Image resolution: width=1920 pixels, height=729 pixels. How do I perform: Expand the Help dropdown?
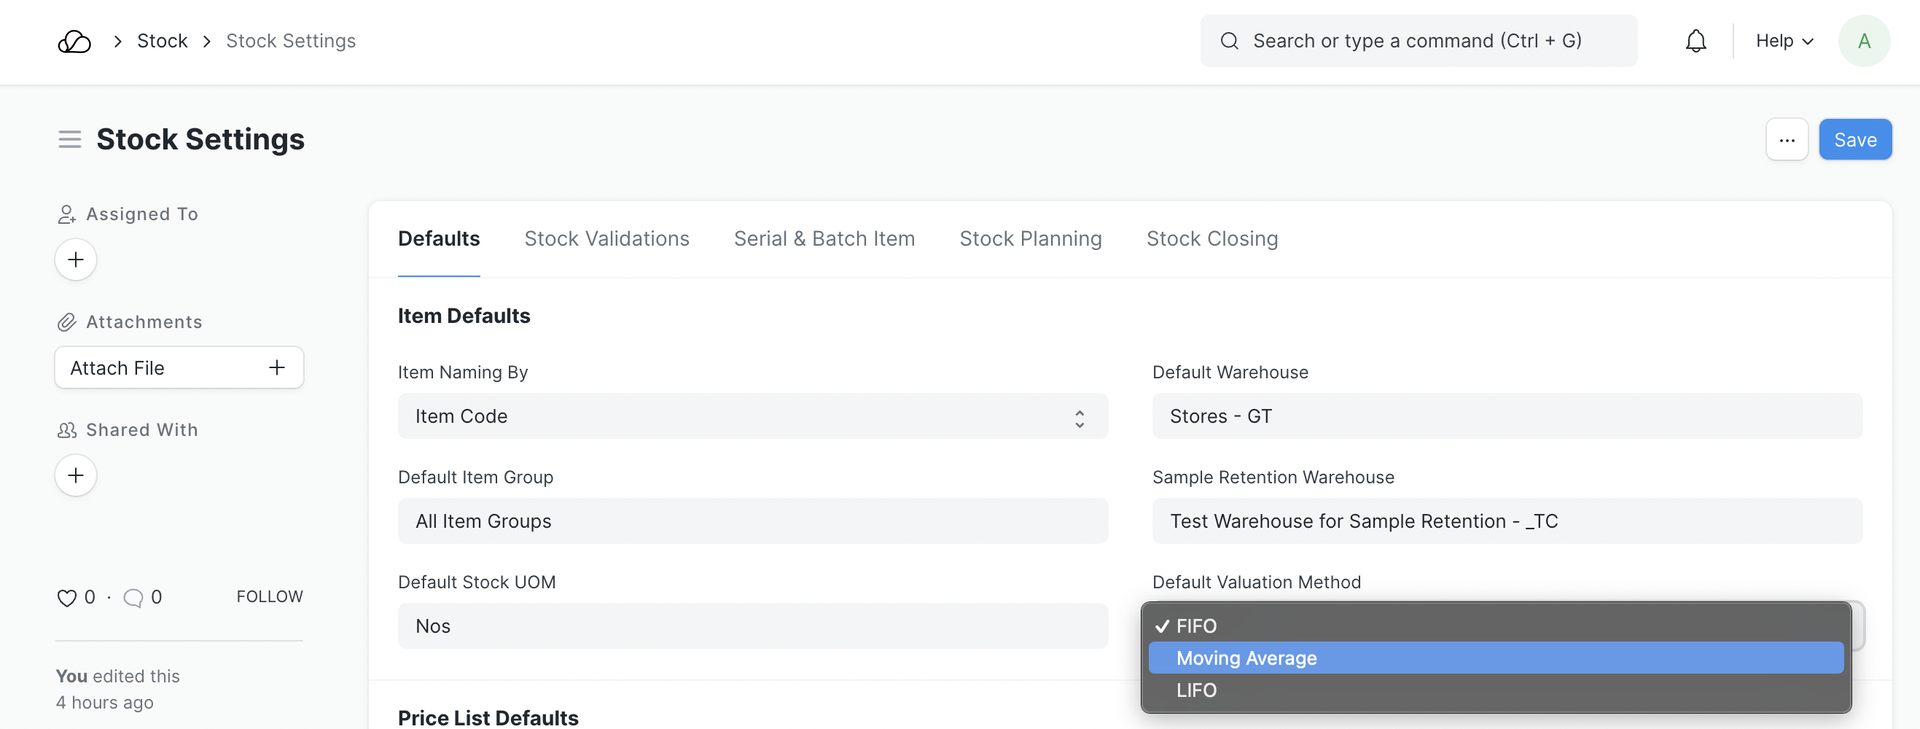pyautogui.click(x=1784, y=41)
